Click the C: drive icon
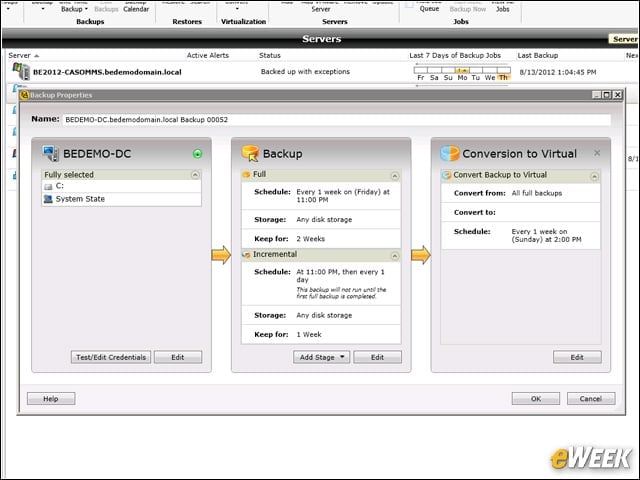Screen dimensions: 640x480 [x=49, y=187]
